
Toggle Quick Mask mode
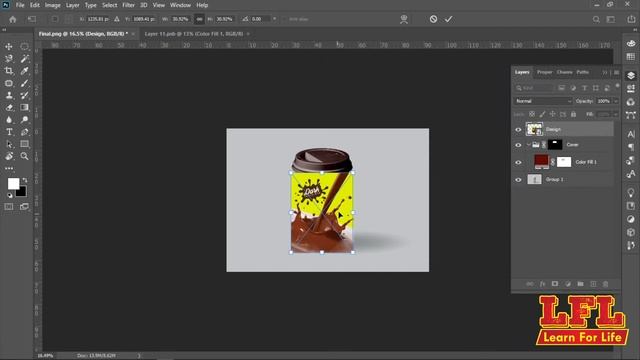click(9, 207)
